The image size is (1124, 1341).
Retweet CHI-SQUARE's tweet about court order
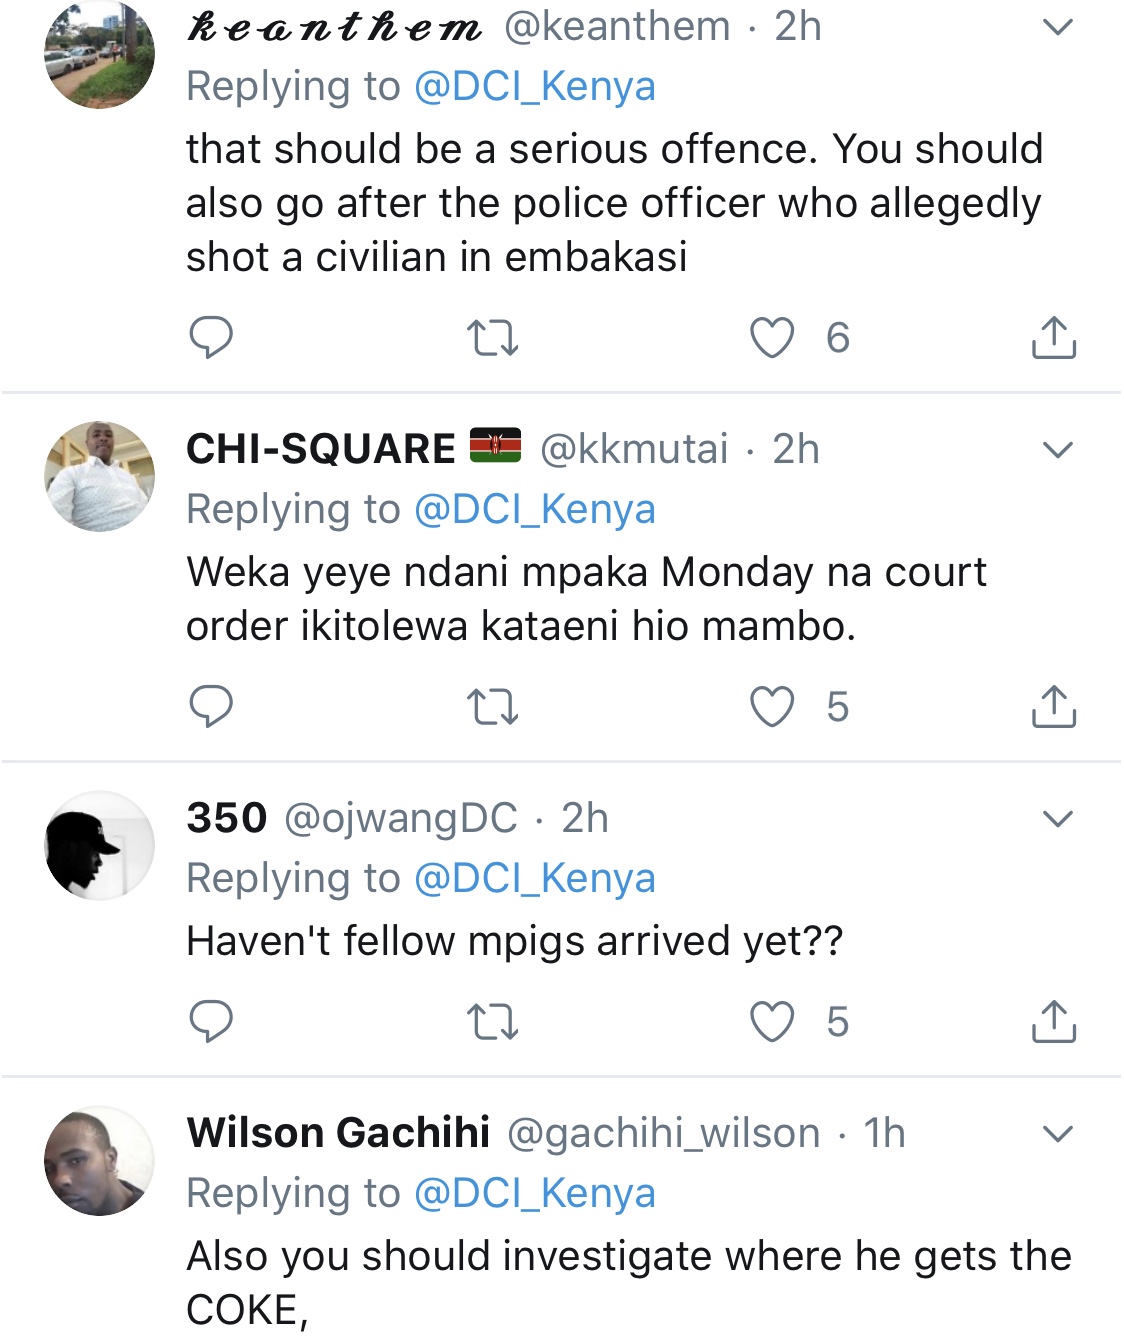tap(493, 707)
